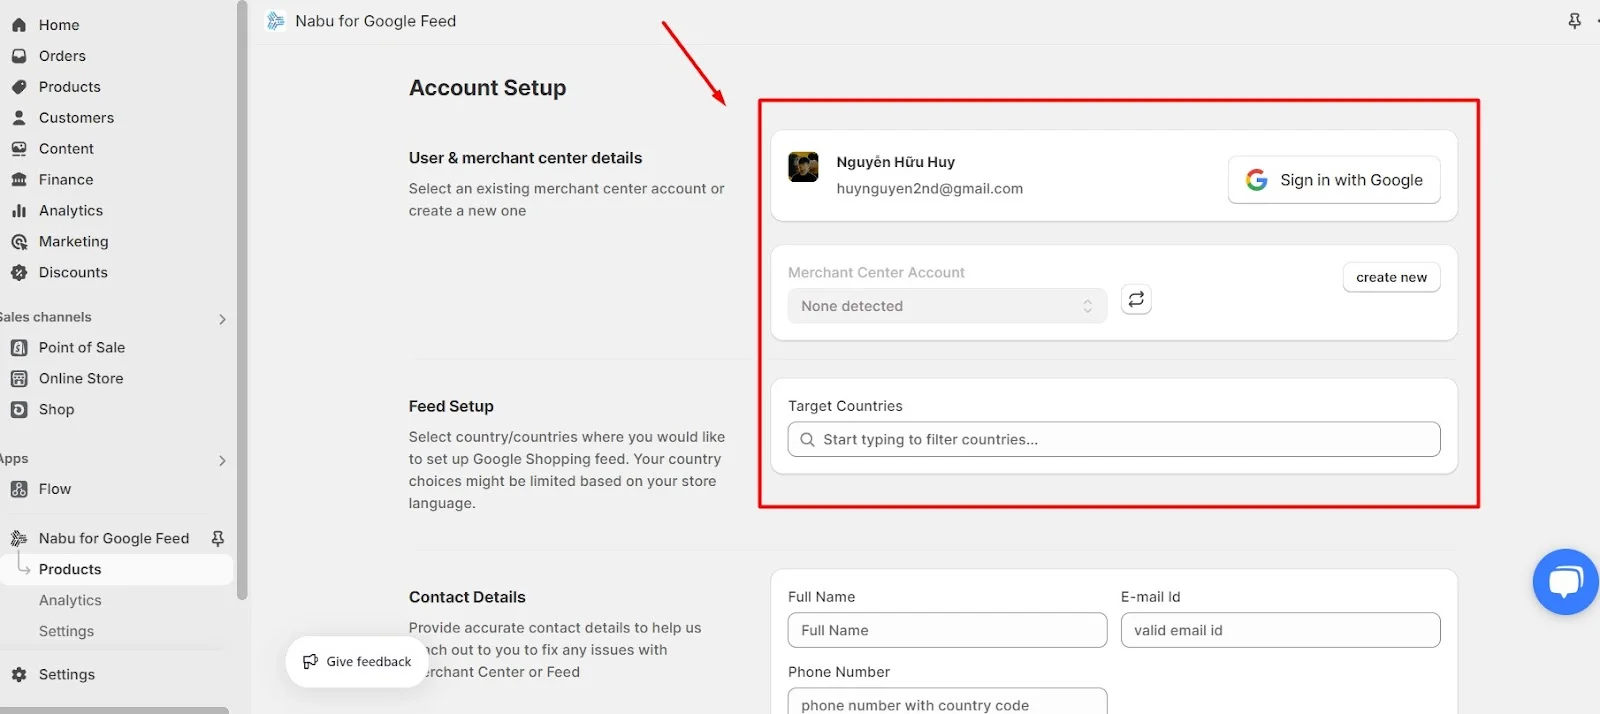Click the Marketing target icon
1600x714 pixels.
tap(19, 242)
